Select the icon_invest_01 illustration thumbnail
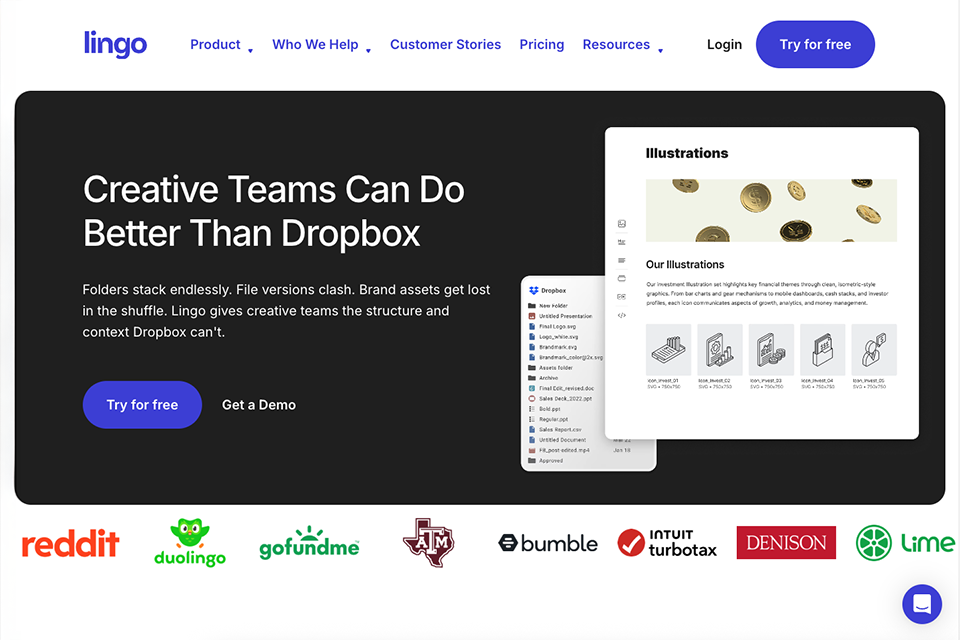 (x=669, y=350)
